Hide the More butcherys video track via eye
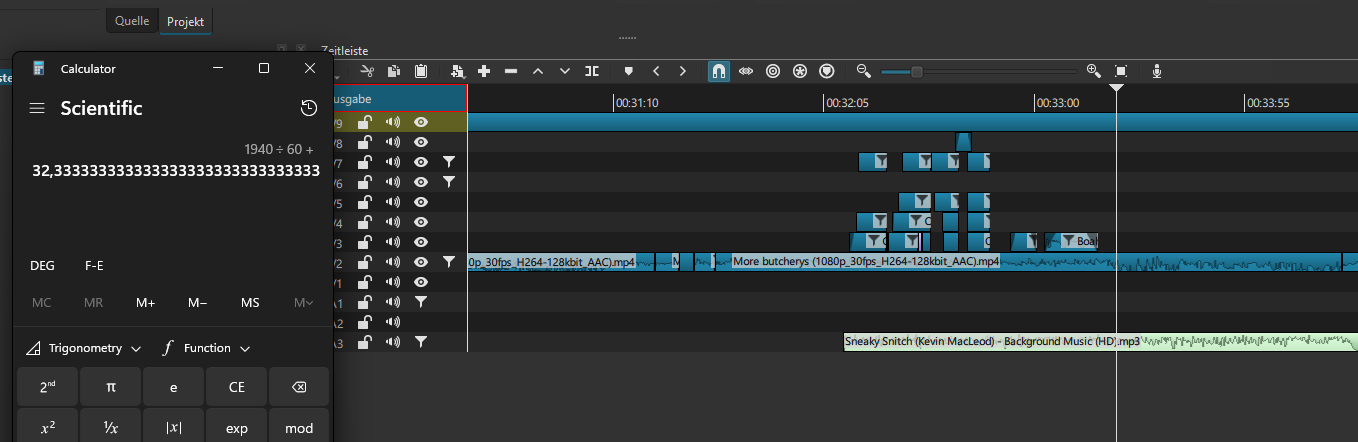The image size is (1358, 442). 421,262
